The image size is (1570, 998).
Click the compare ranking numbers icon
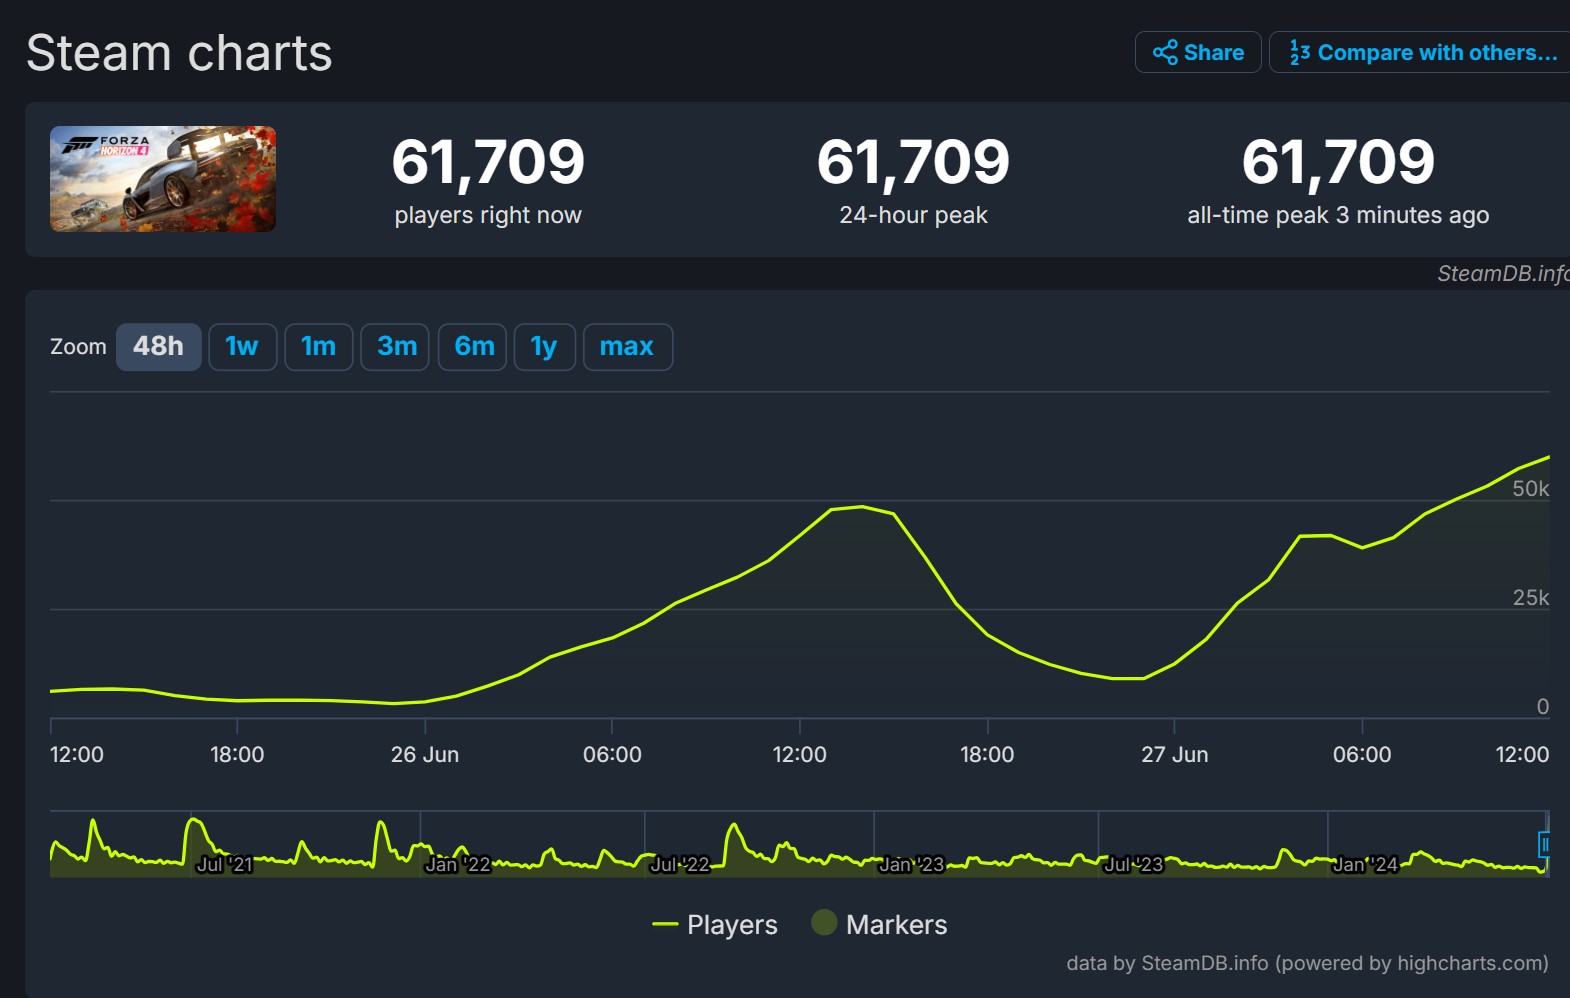[1299, 52]
